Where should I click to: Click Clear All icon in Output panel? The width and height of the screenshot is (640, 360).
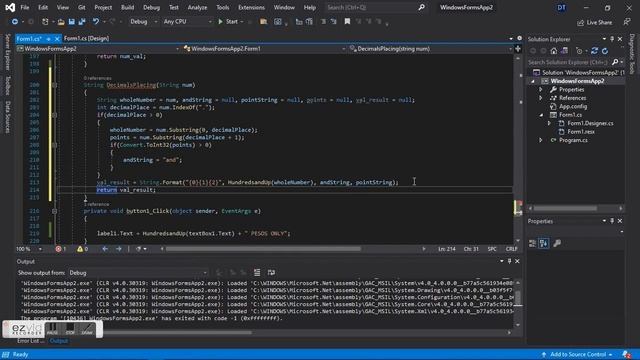tap(257, 273)
